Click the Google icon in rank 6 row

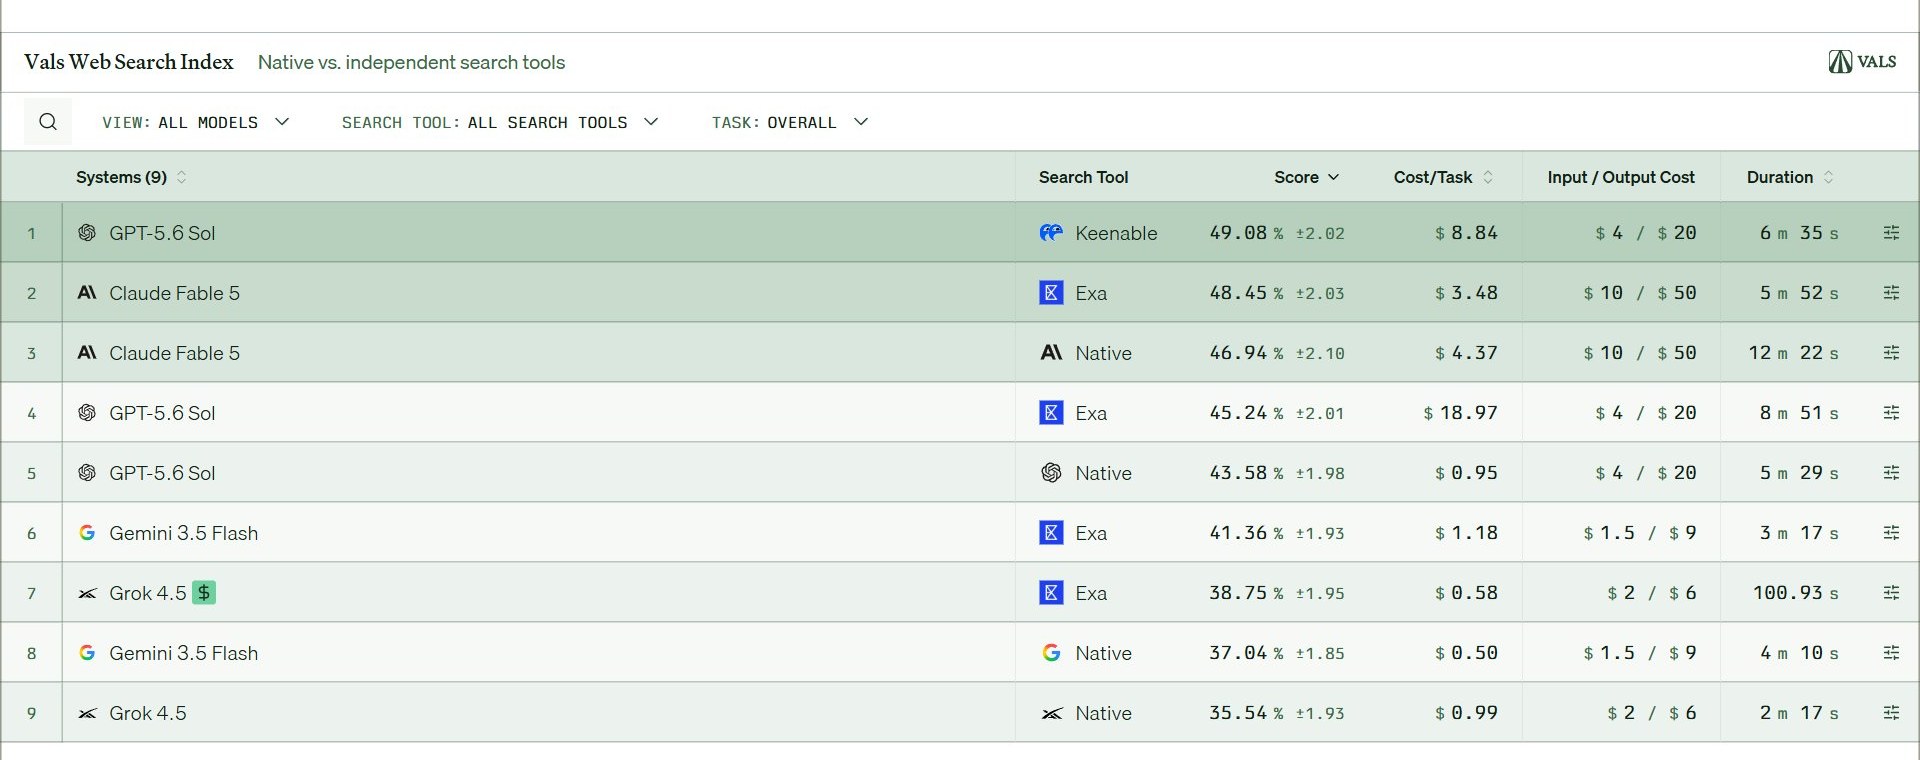87,533
